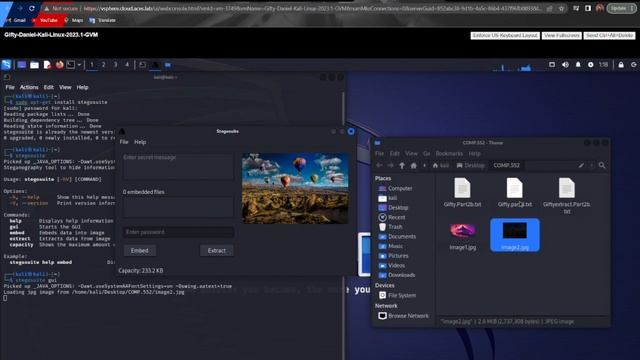The image size is (640, 360).
Task: Select the Thunar taskbar window button
Action: 168,64
